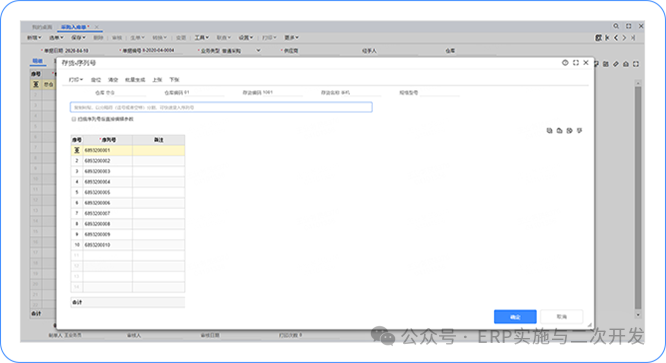
Task: Click the search magnifier icon at top right
Action: point(616,26)
